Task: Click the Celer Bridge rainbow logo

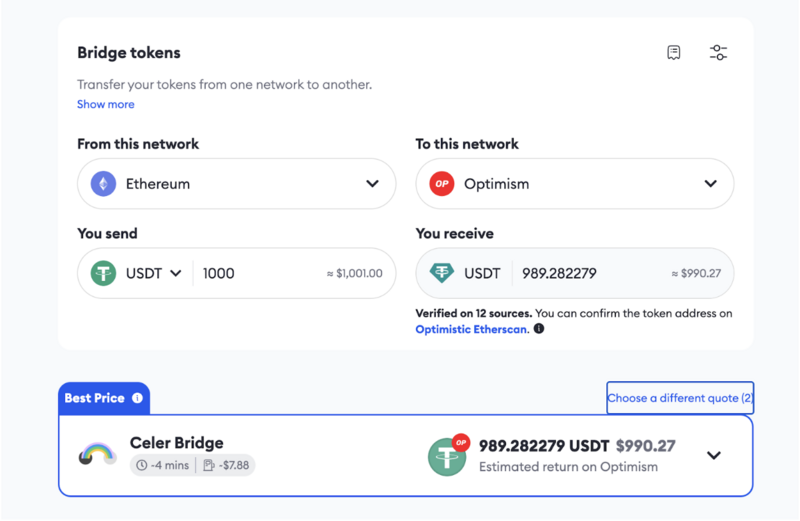Action: (x=97, y=454)
